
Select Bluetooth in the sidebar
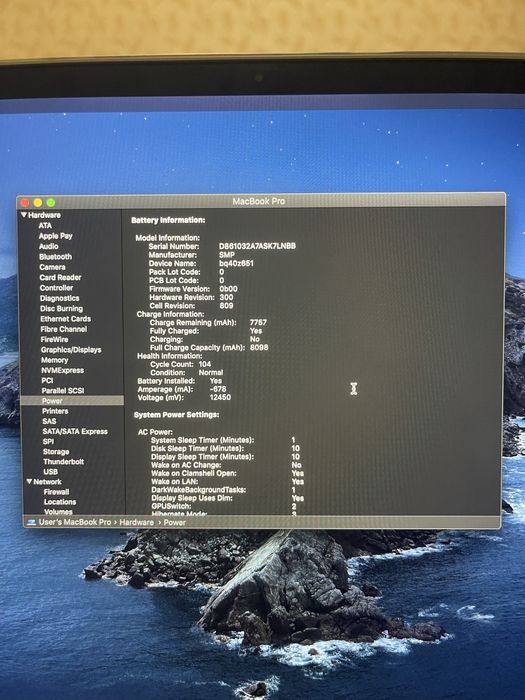[55, 257]
